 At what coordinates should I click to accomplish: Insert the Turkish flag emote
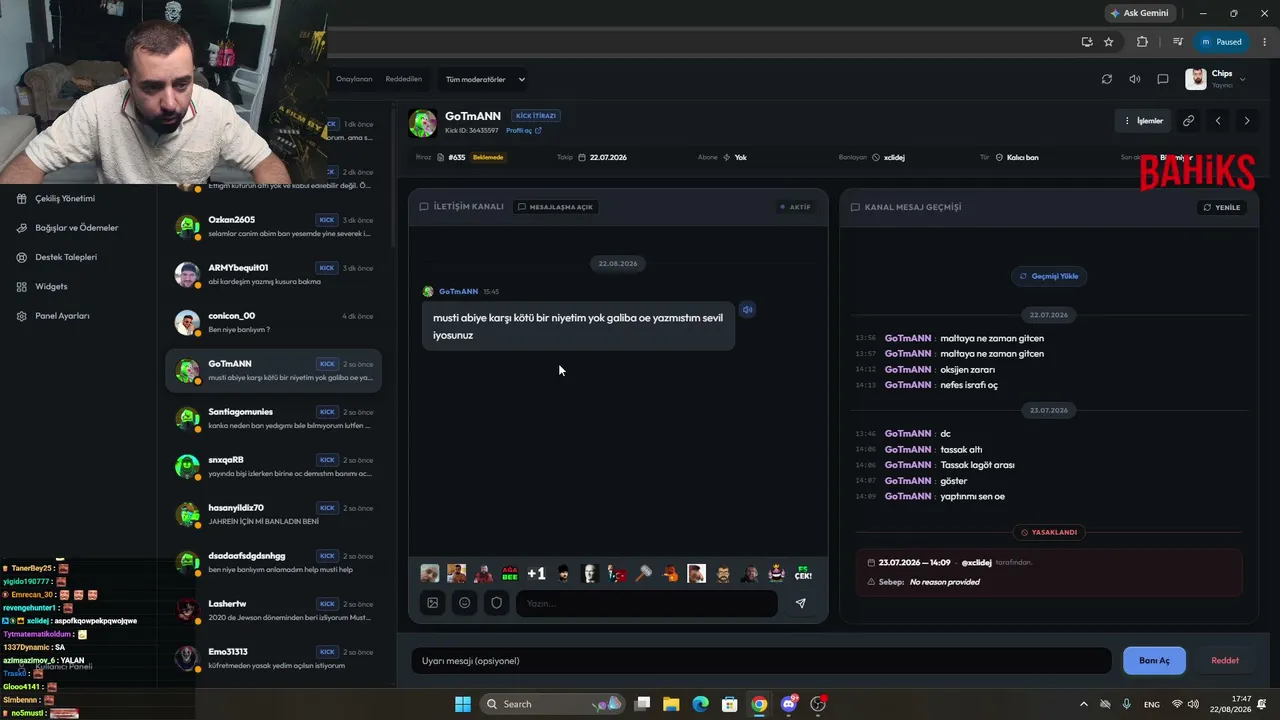click(x=617, y=574)
